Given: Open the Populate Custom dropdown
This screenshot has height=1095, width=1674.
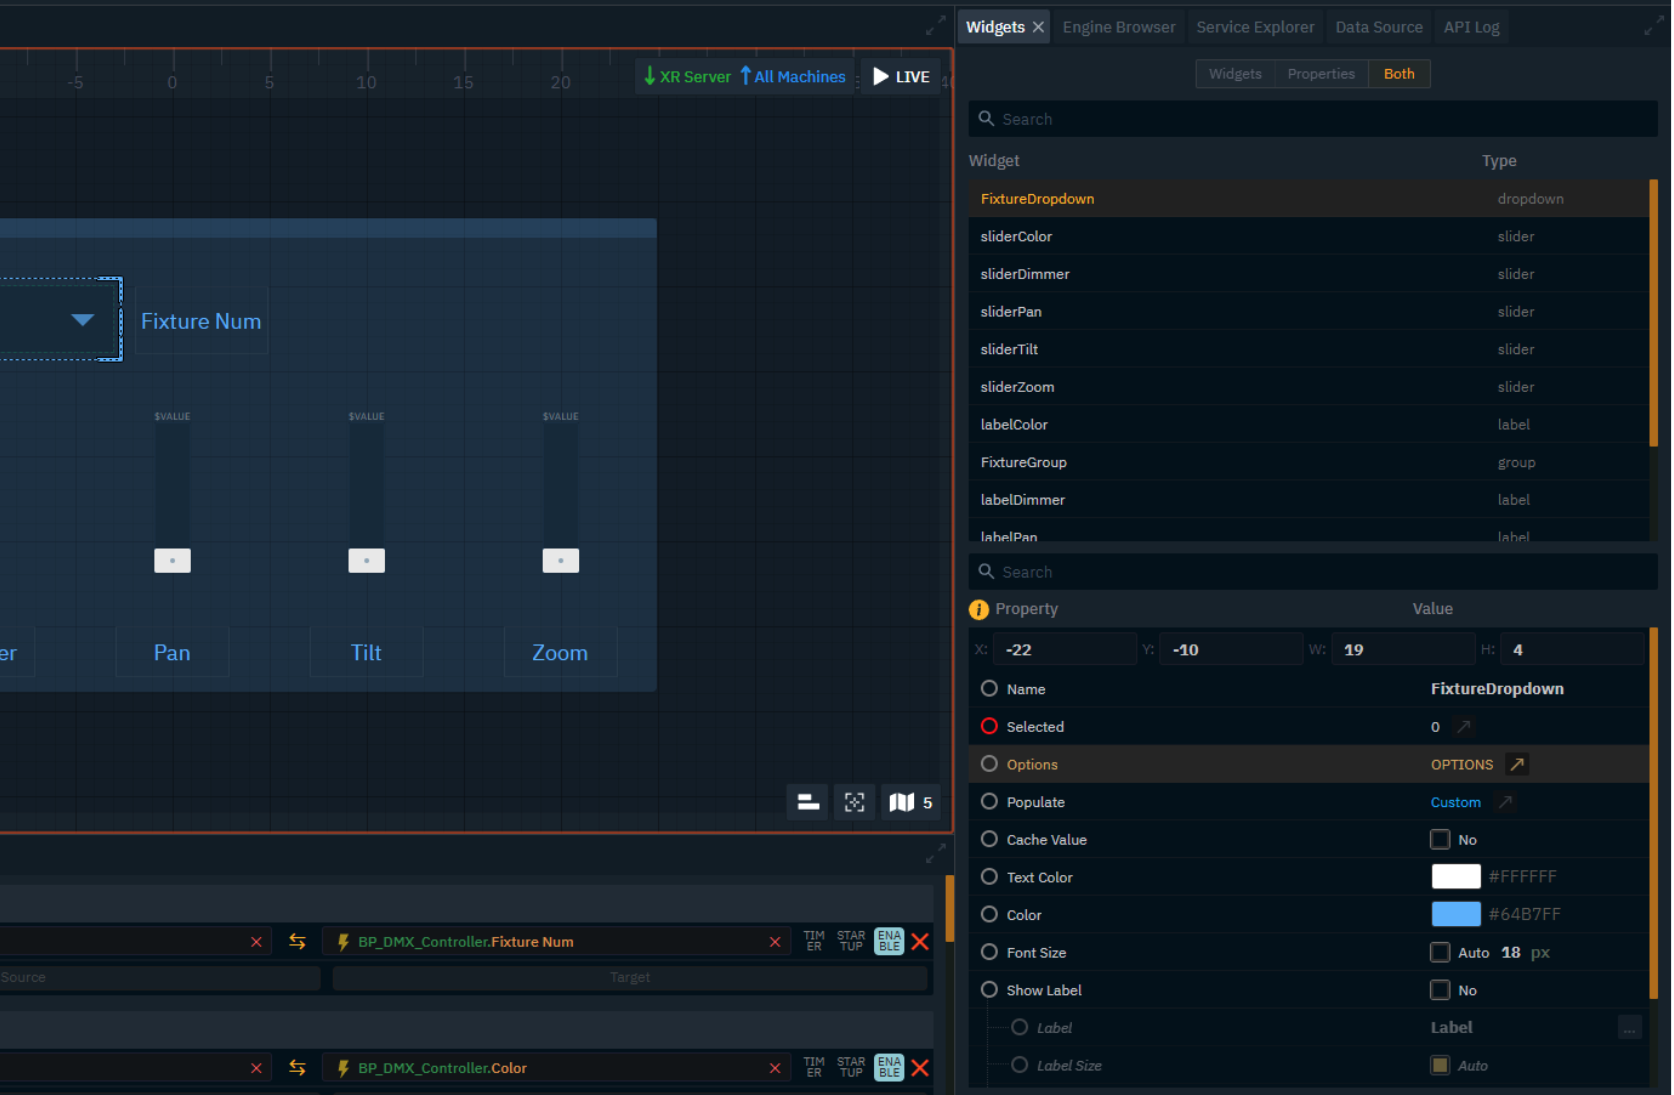Looking at the screenshot, I should (1455, 802).
